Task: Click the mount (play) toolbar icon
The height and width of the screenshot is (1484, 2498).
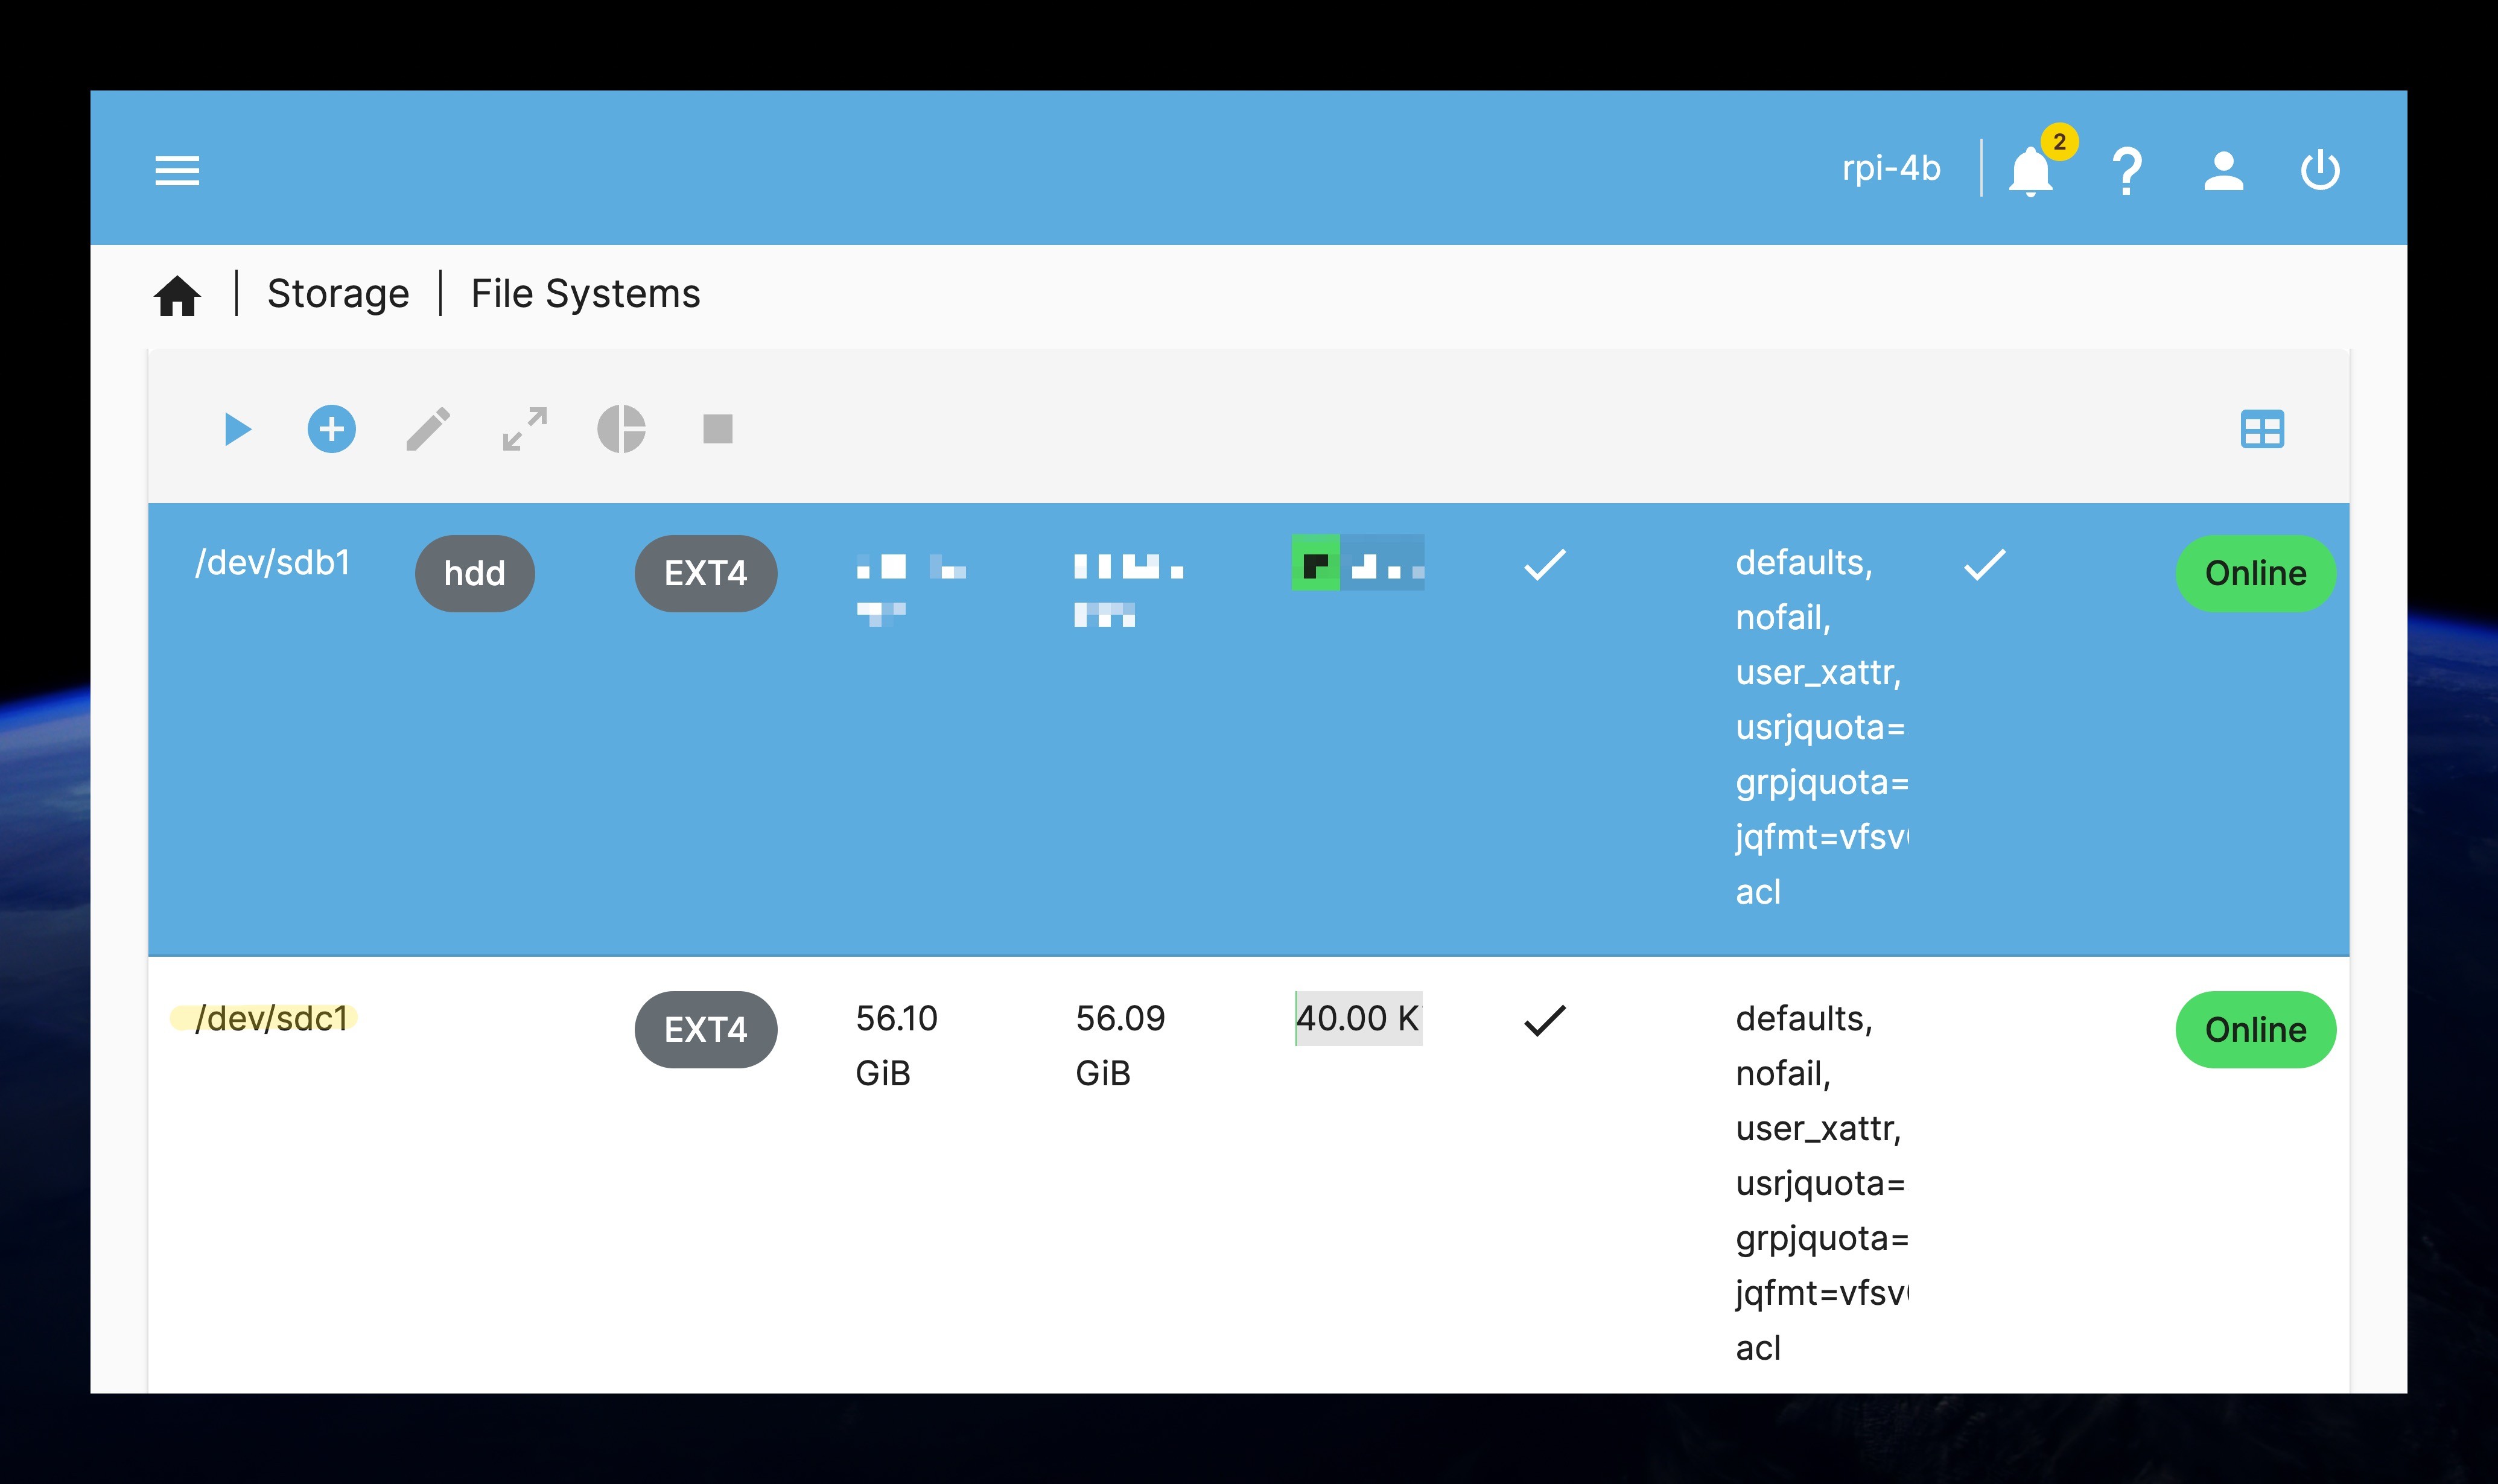Action: (x=237, y=429)
